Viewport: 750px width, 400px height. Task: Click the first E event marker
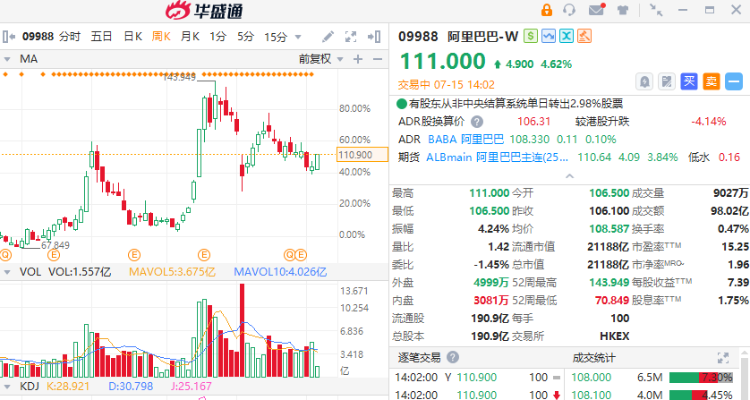click(x=54, y=255)
